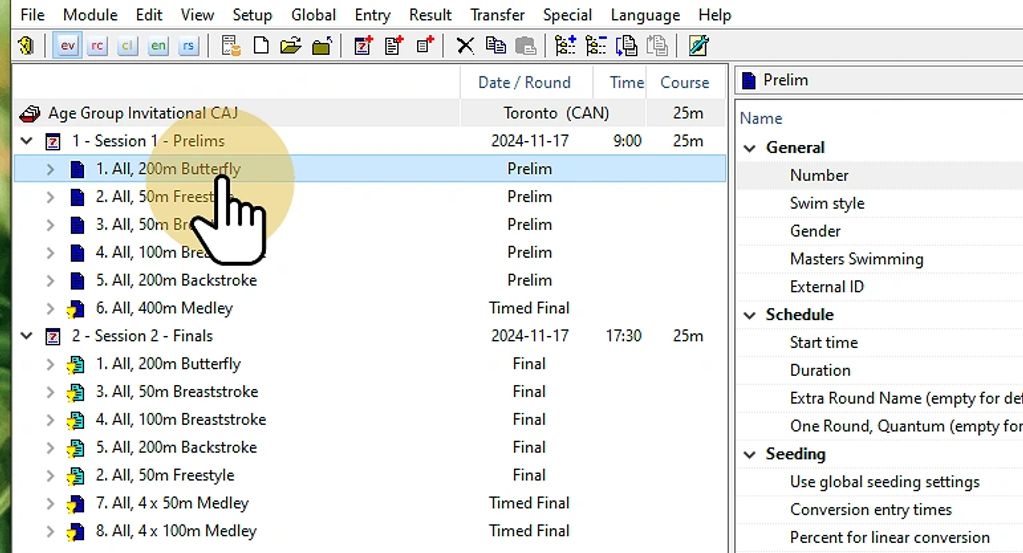1023x553 pixels.
Task: Click the new blank document icon
Action: pyautogui.click(x=261, y=45)
